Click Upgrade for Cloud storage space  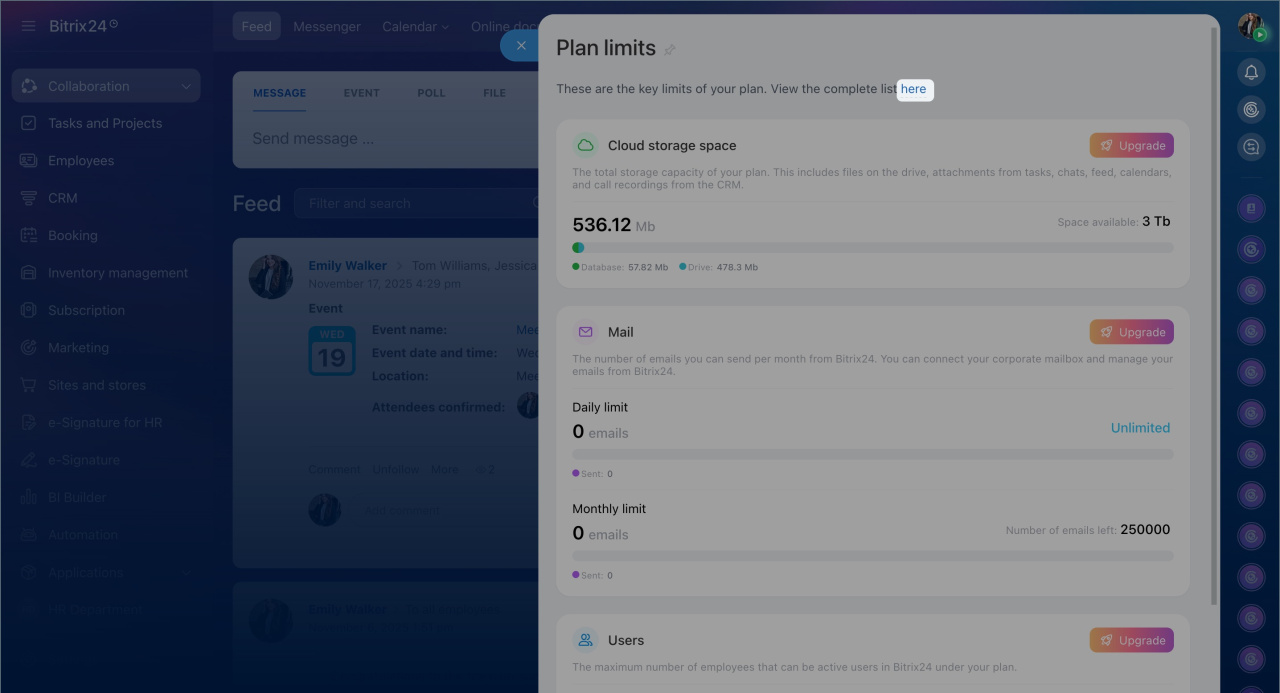click(1131, 145)
